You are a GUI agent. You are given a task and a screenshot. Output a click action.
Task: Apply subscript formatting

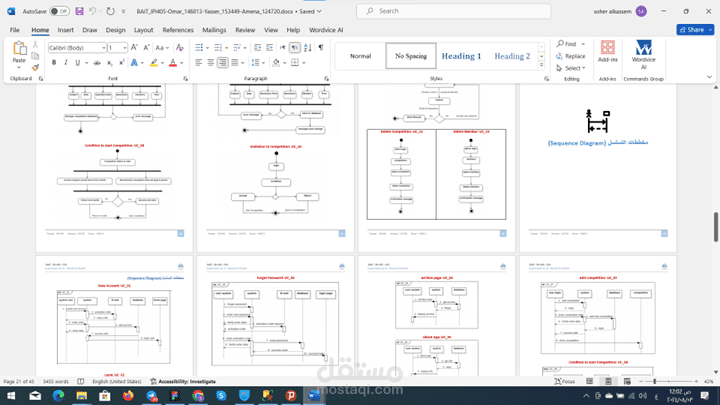pos(109,62)
